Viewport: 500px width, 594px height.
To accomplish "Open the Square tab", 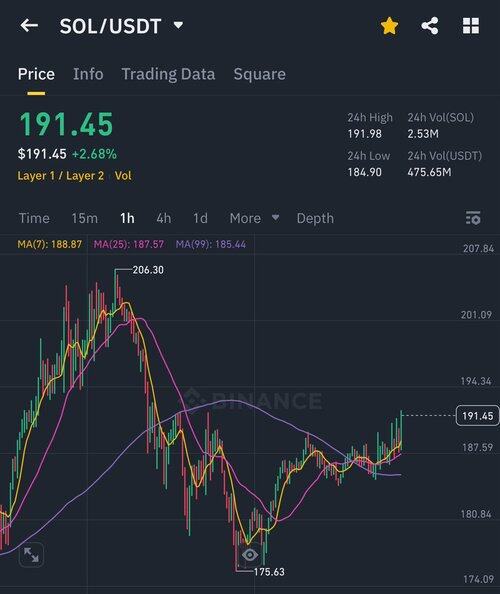I will coord(259,74).
